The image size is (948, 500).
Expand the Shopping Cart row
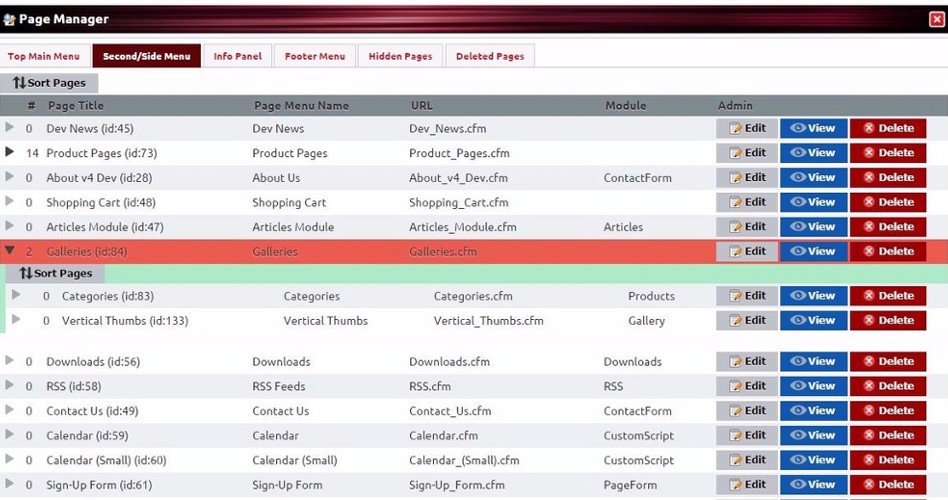coord(9,201)
